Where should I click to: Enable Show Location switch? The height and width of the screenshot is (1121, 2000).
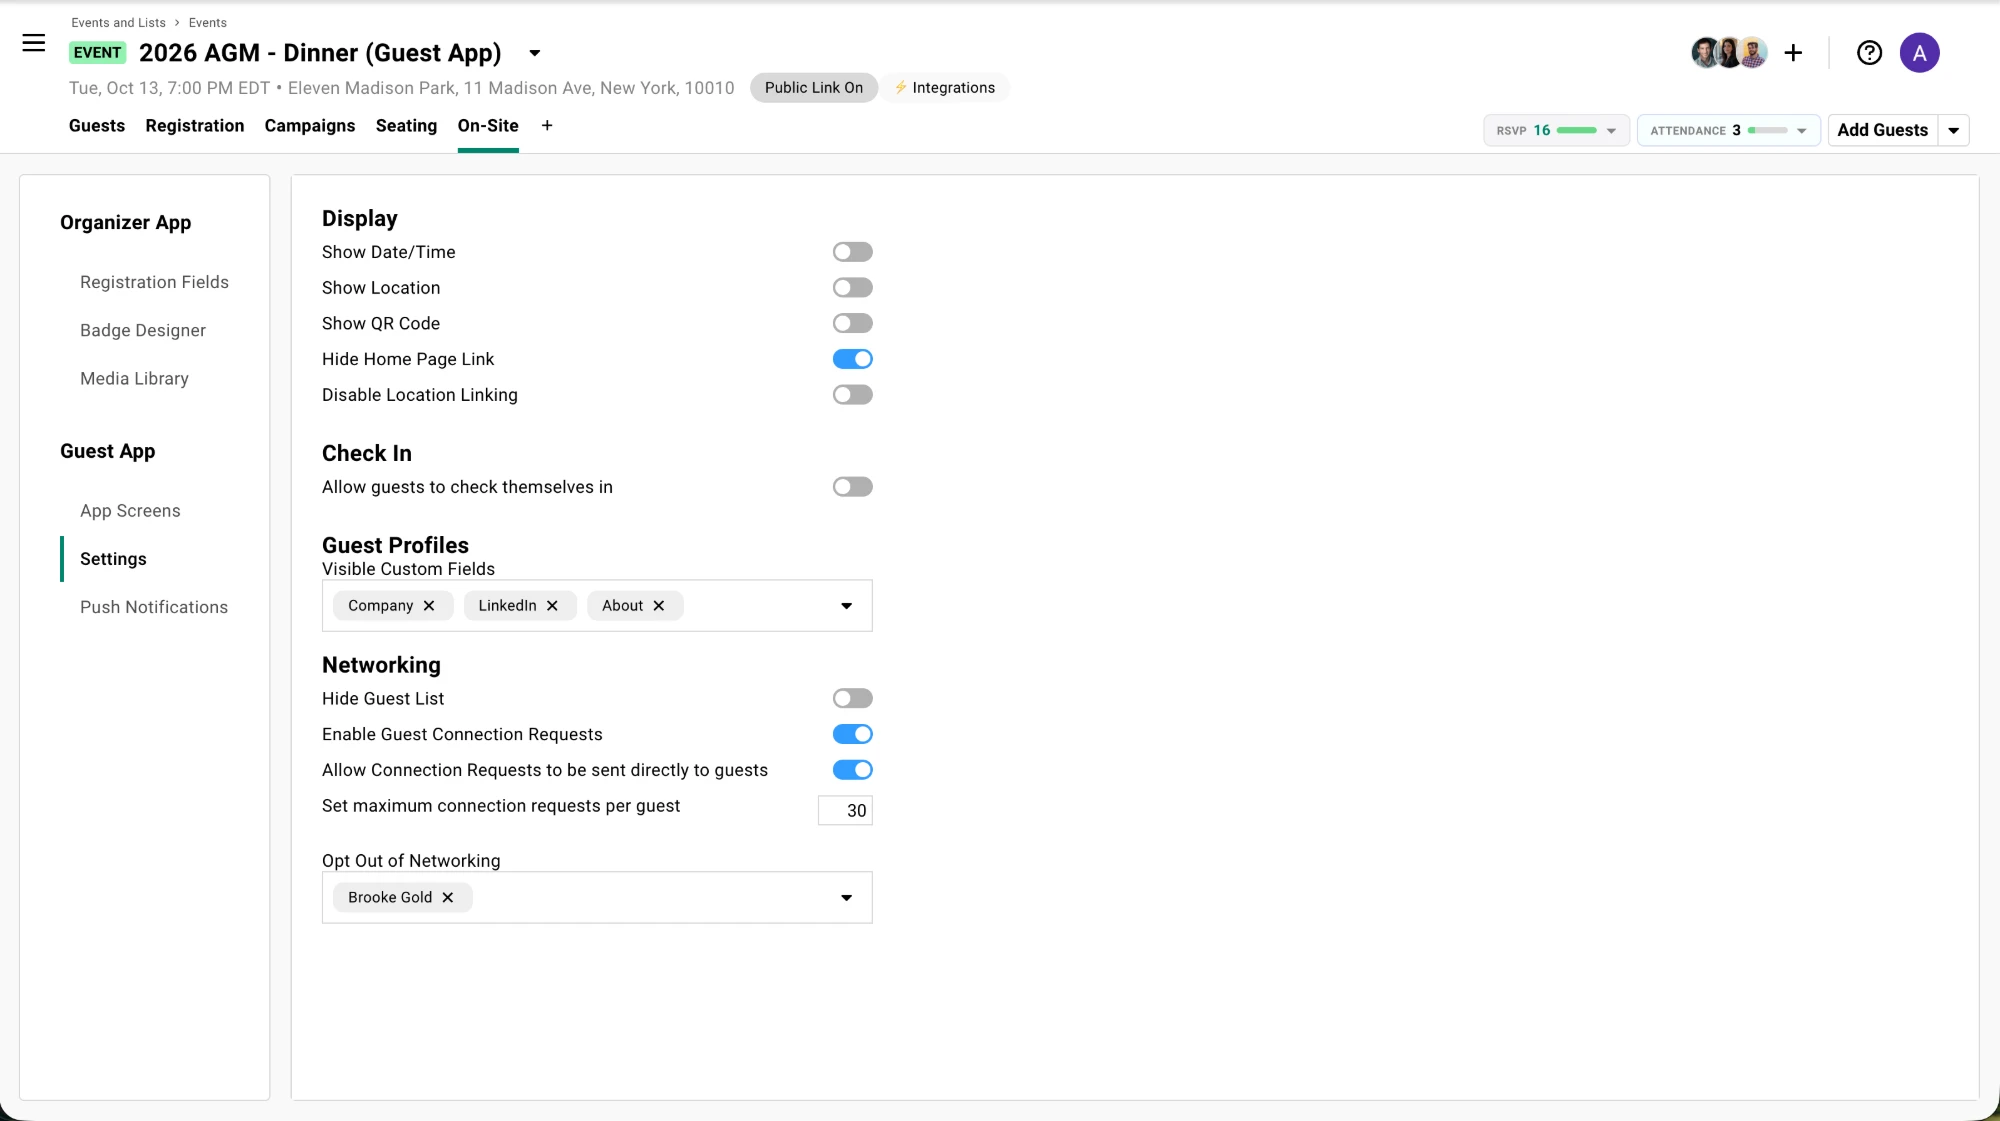pos(852,288)
